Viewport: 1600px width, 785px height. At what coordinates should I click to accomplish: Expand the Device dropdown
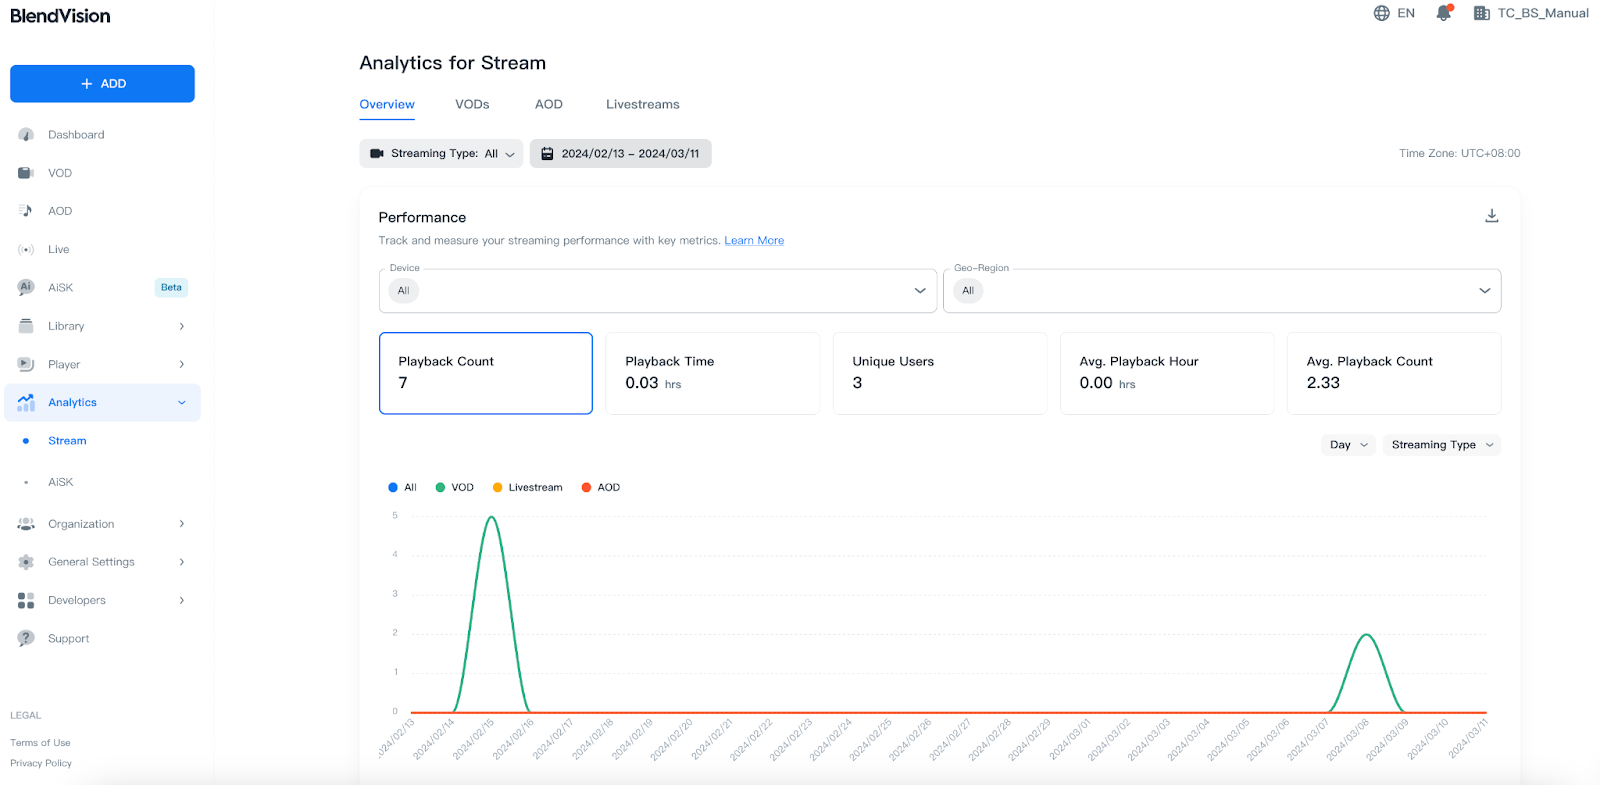(919, 291)
